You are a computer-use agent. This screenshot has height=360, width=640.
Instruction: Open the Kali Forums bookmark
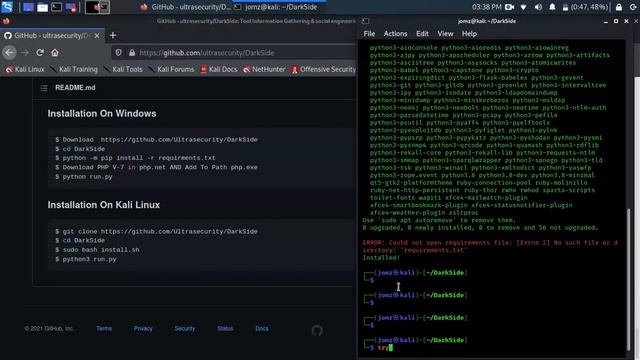click(171, 69)
